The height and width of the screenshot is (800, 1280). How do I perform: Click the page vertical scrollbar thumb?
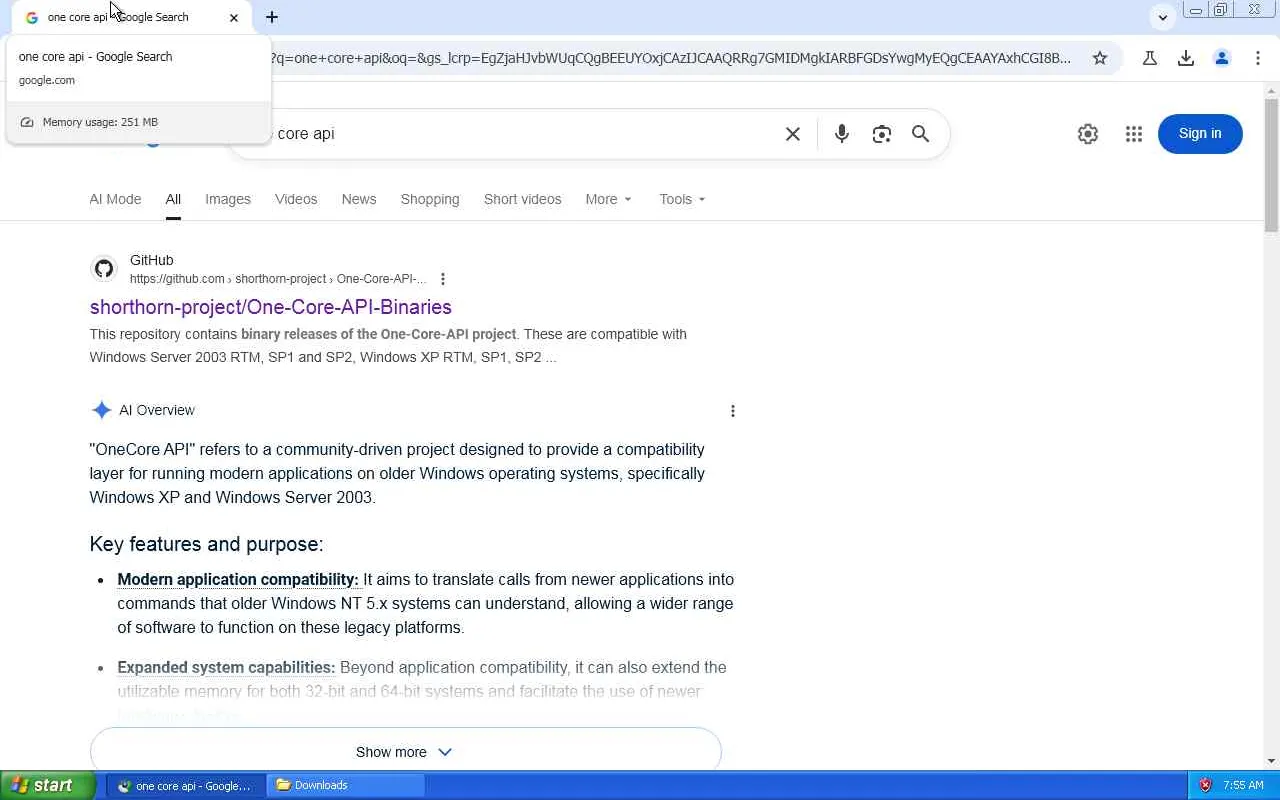coord(1272,165)
